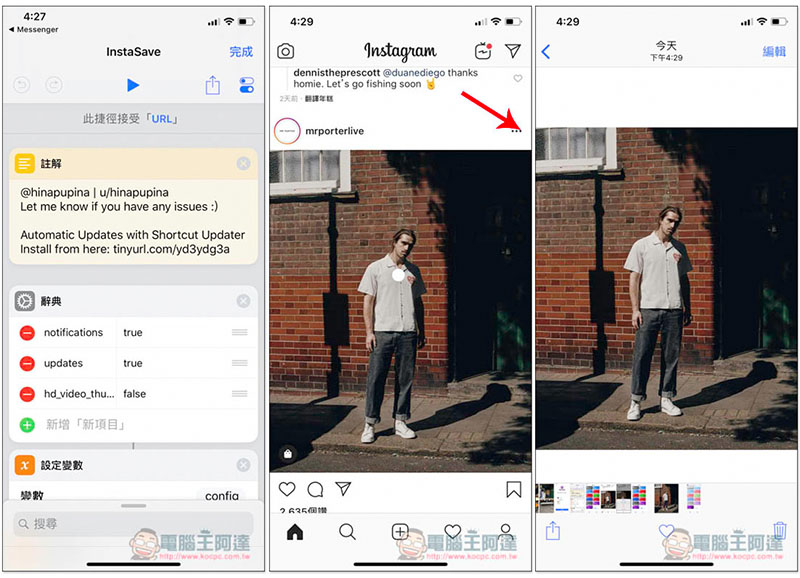Switch to the Instagram Search tab
800x578 pixels.
tap(347, 532)
